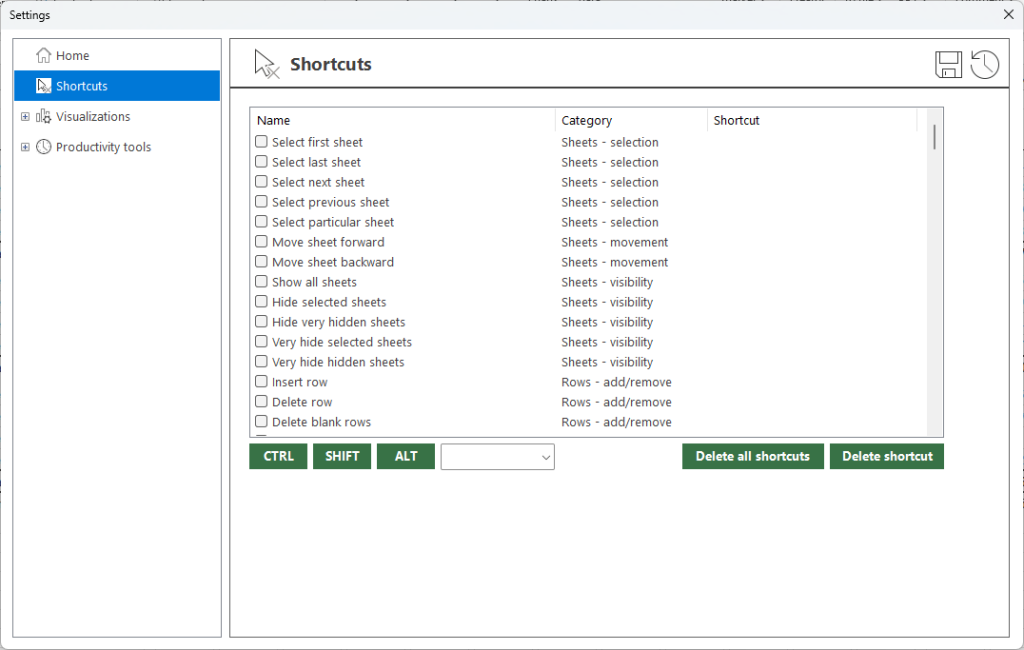
Task: Open the shortcut key dropdown
Action: (x=497, y=457)
